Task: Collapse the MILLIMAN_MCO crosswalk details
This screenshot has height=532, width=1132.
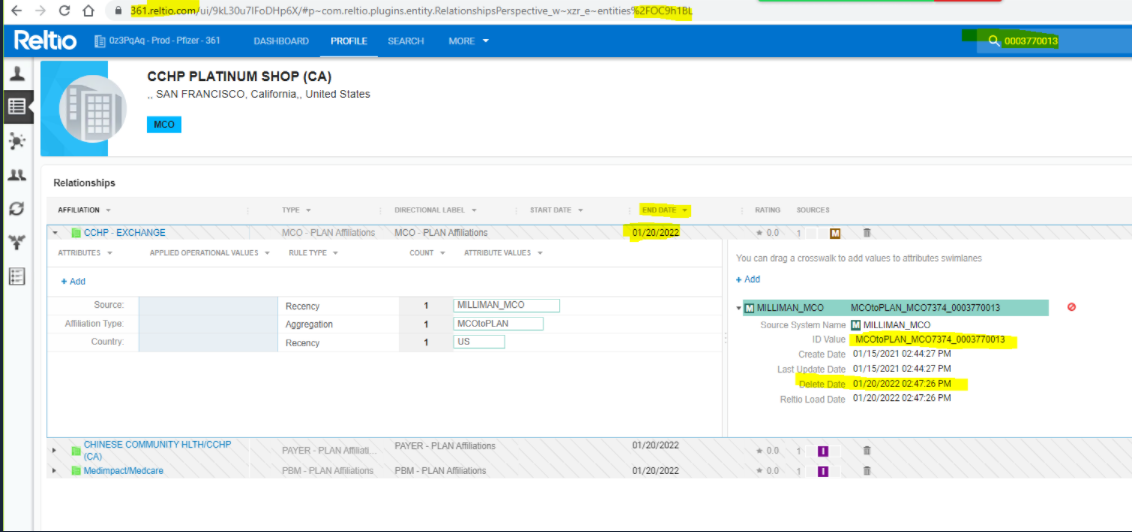Action: click(x=739, y=308)
